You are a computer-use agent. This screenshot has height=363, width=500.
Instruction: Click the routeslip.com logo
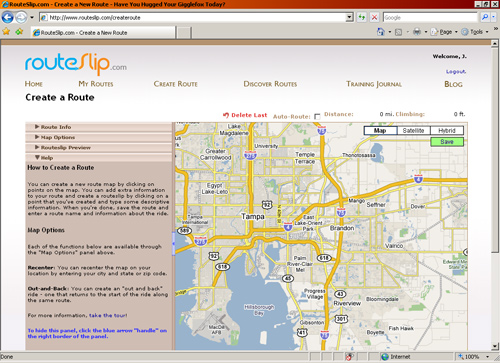[76, 63]
